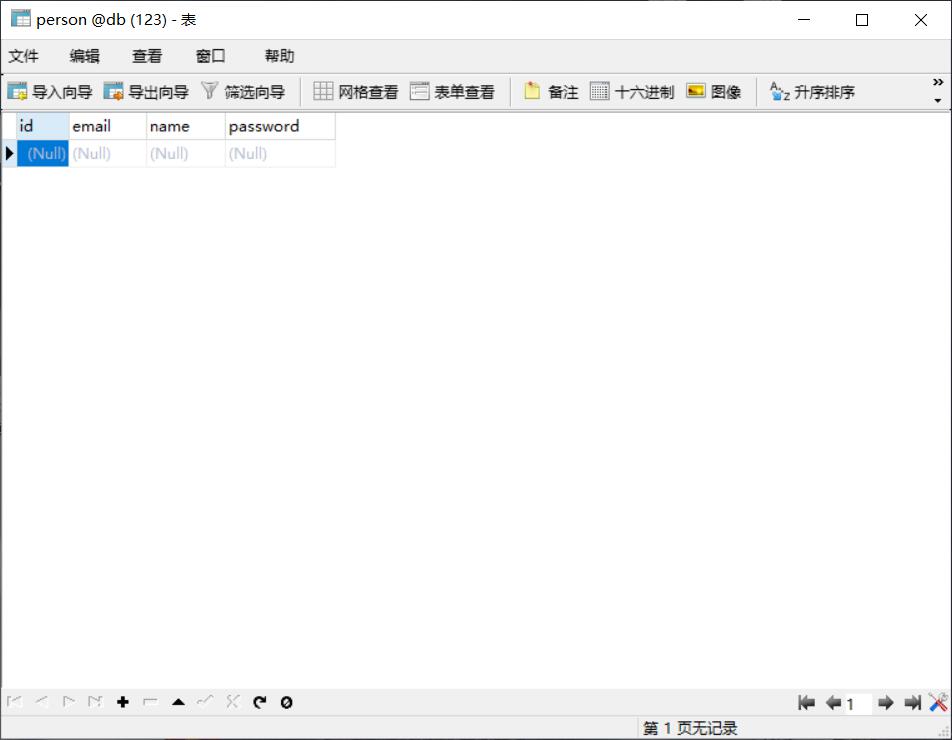Expand the overflow toolbar chevron

pyautogui.click(x=937, y=83)
